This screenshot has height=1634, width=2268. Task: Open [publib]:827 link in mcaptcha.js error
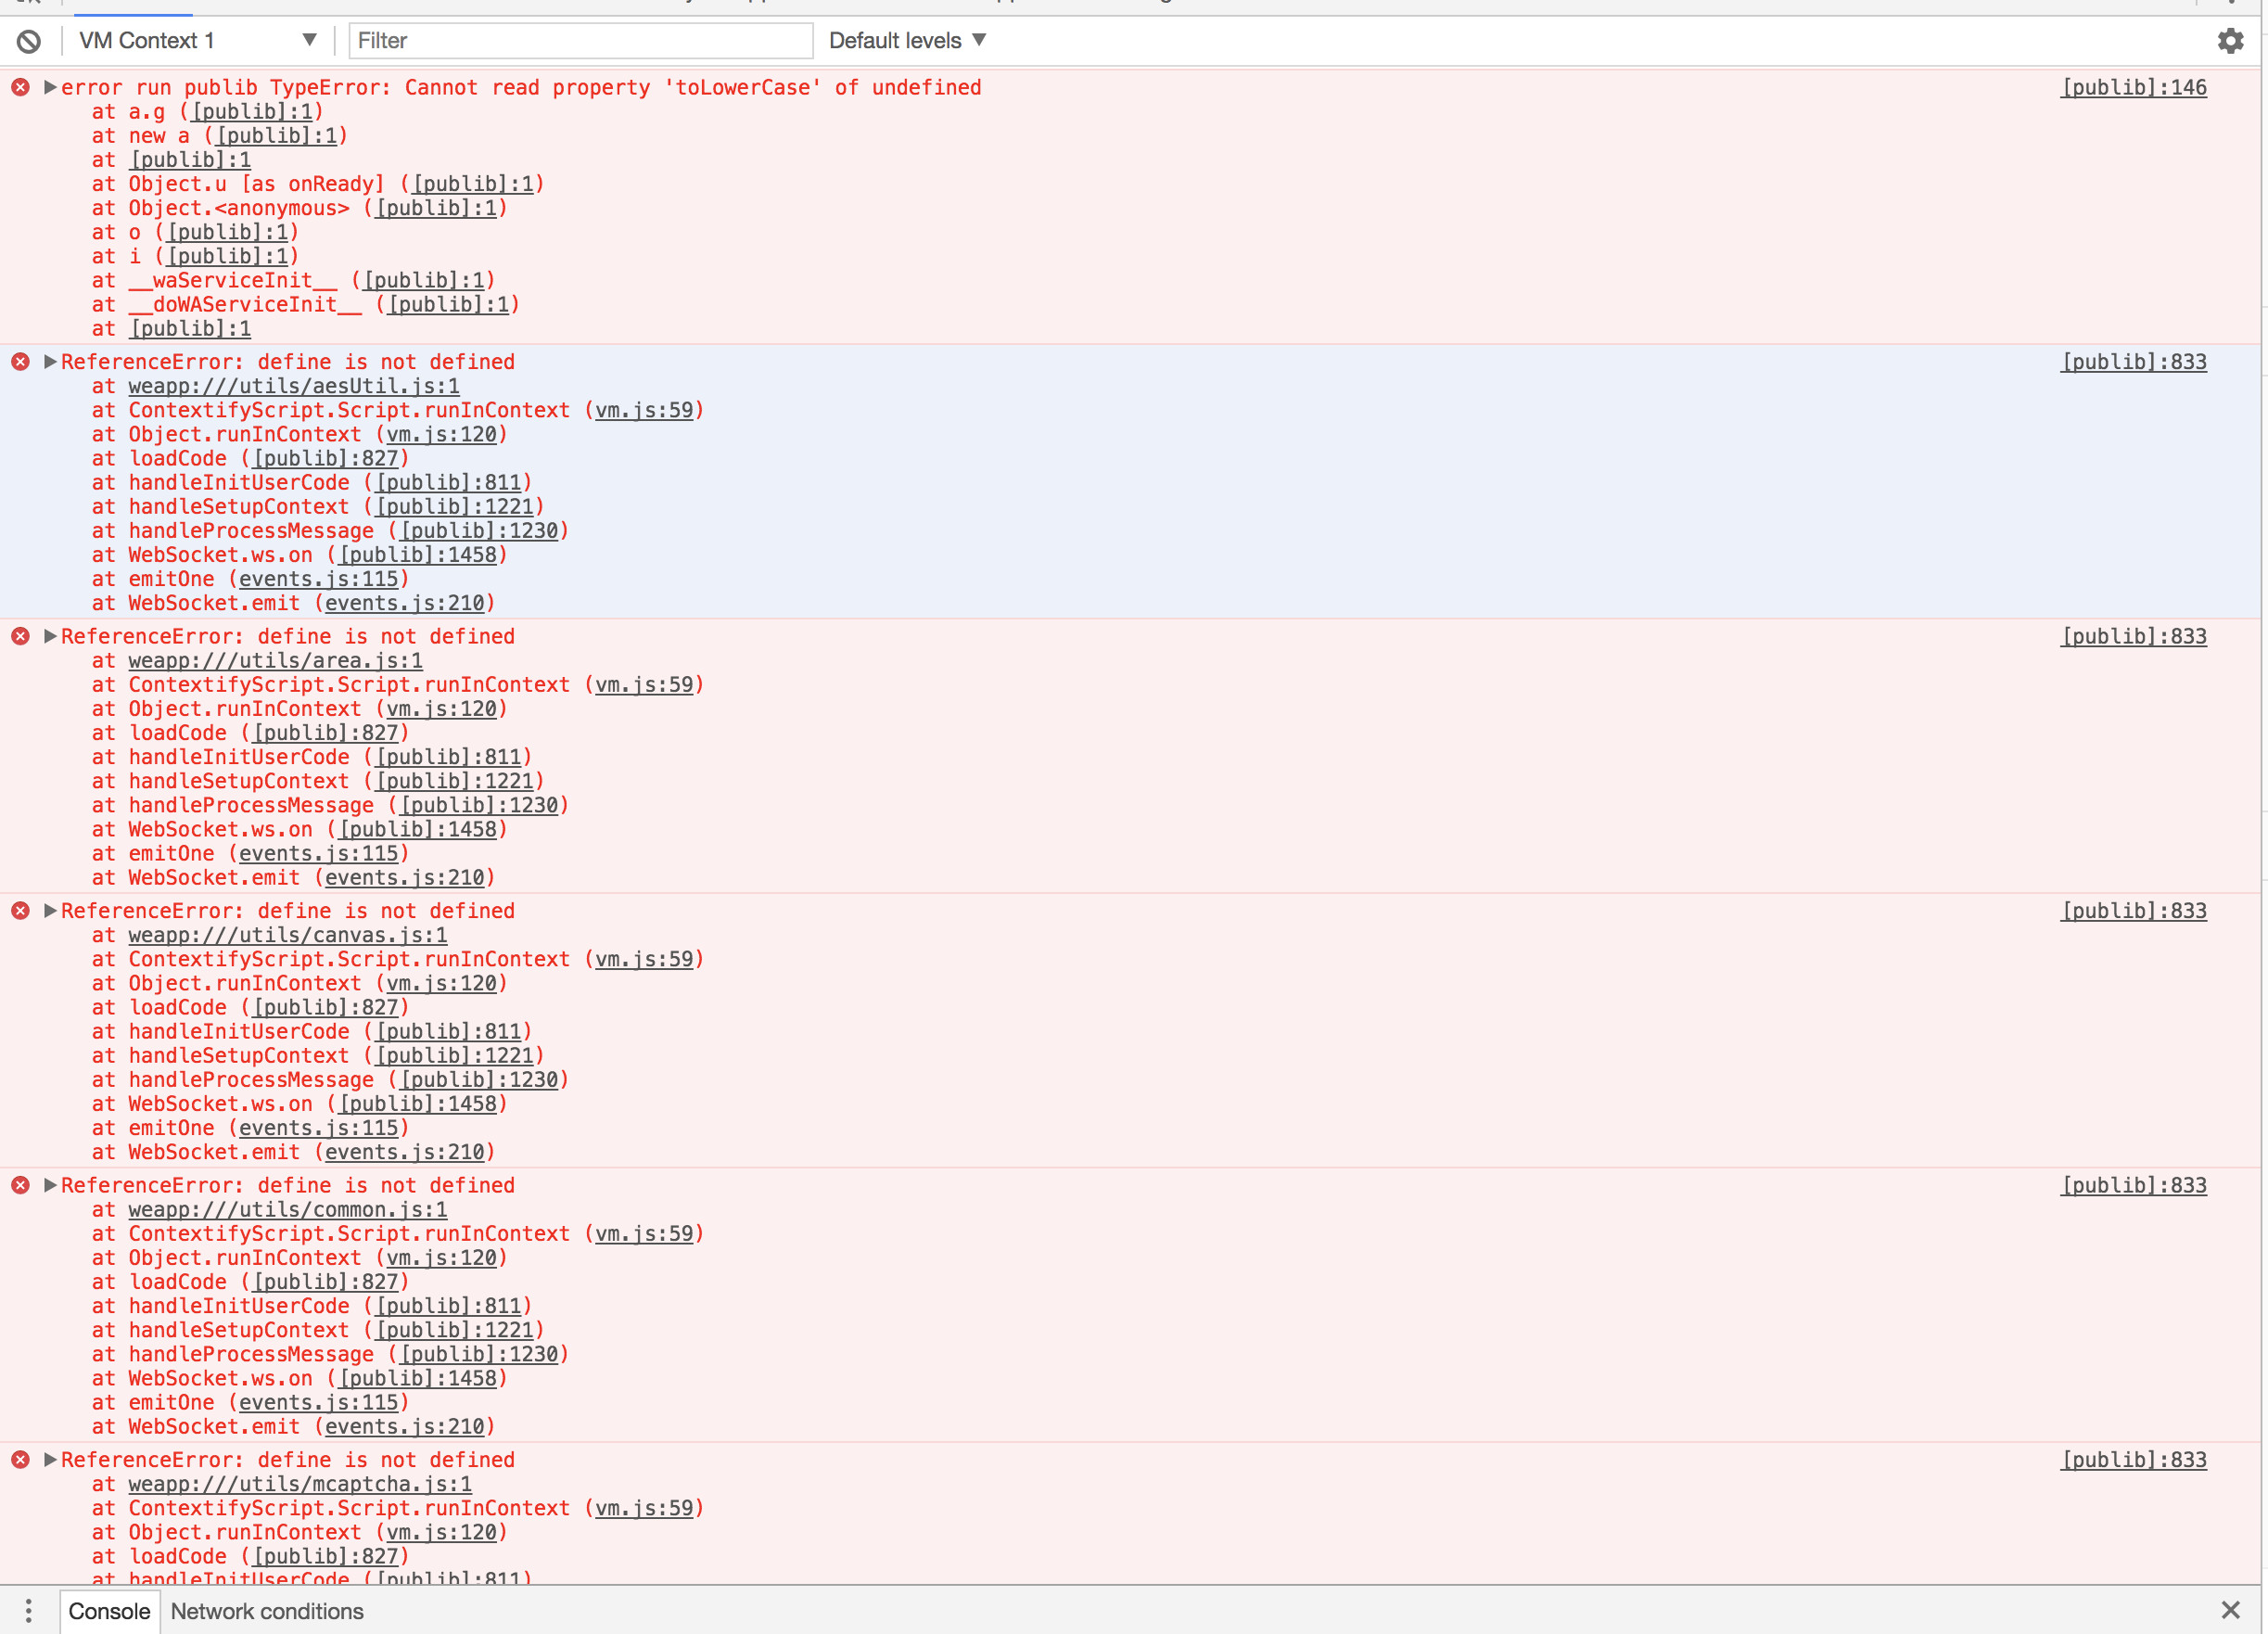pos(326,1557)
